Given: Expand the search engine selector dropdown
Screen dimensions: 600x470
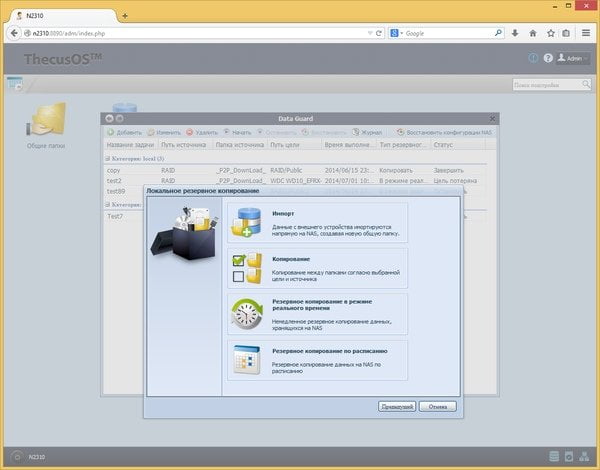Looking at the screenshot, I should click(397, 33).
